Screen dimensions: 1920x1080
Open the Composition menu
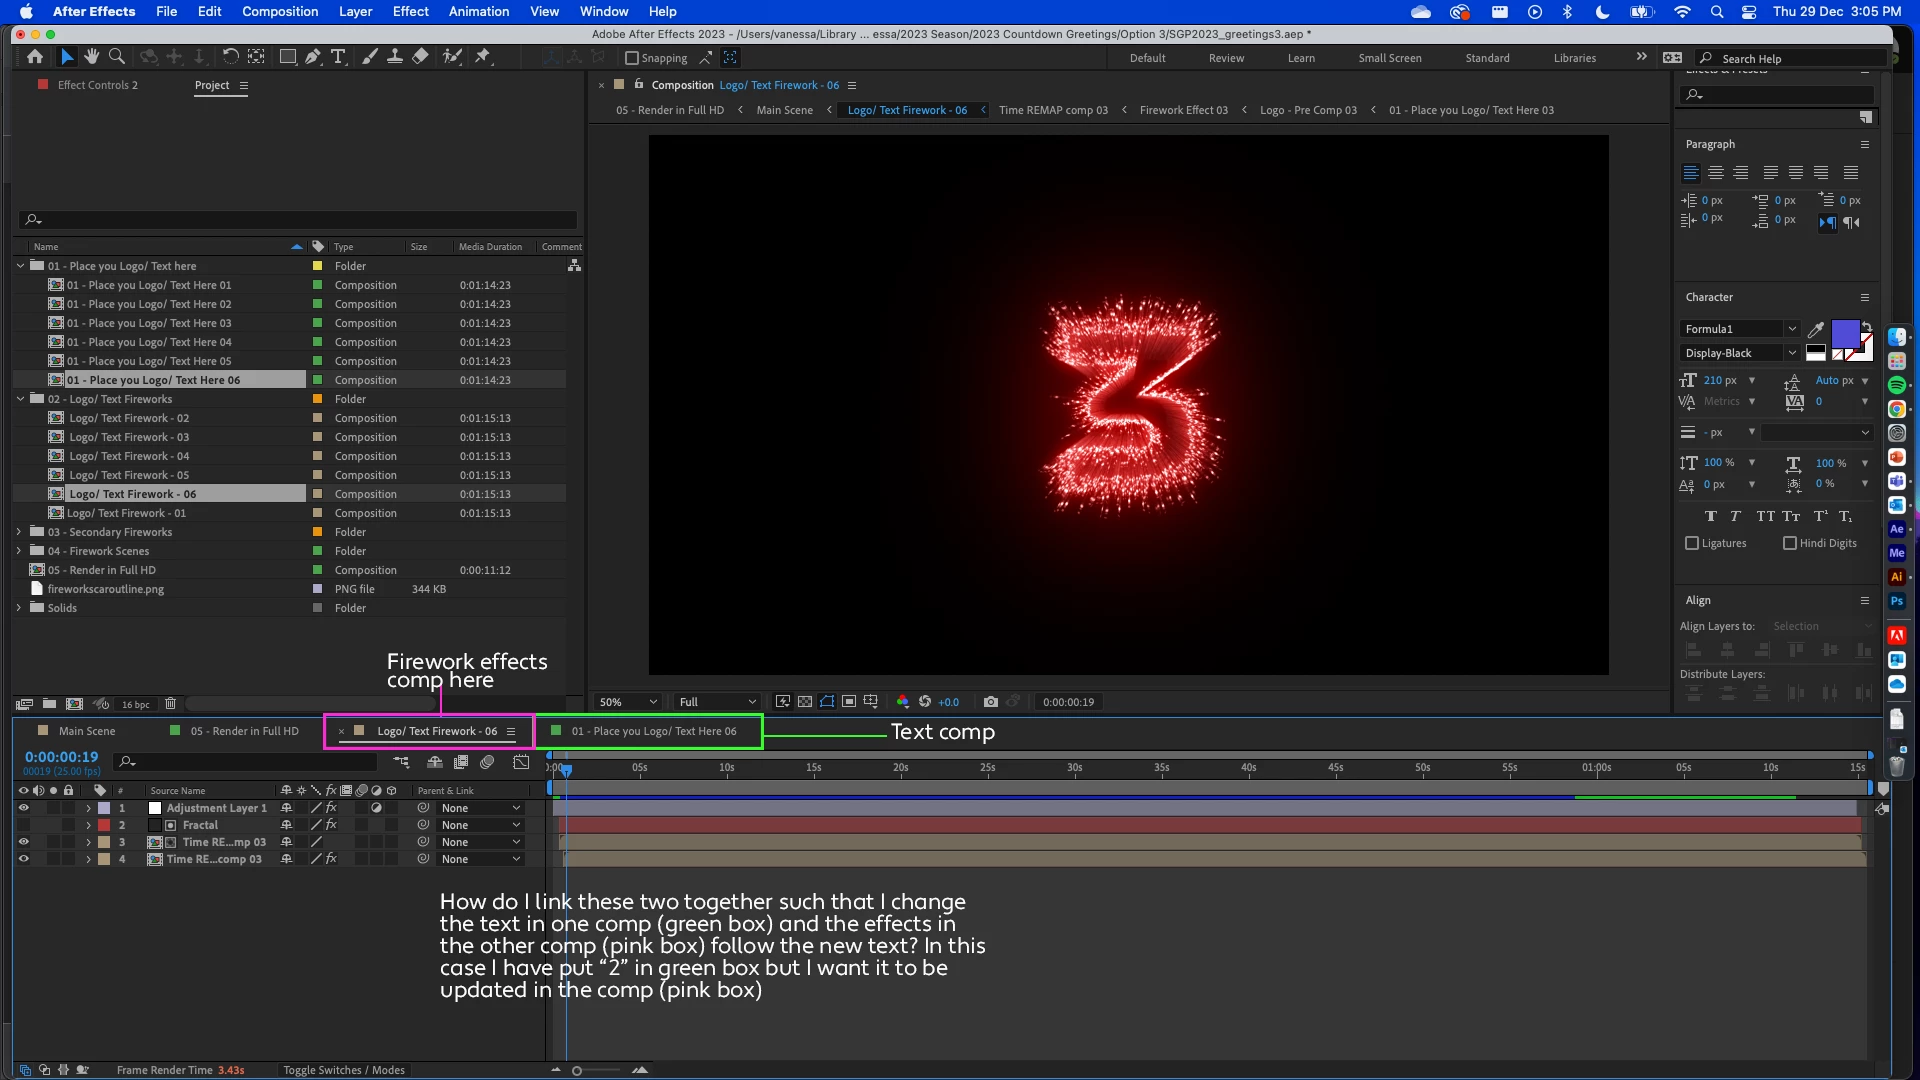click(279, 11)
